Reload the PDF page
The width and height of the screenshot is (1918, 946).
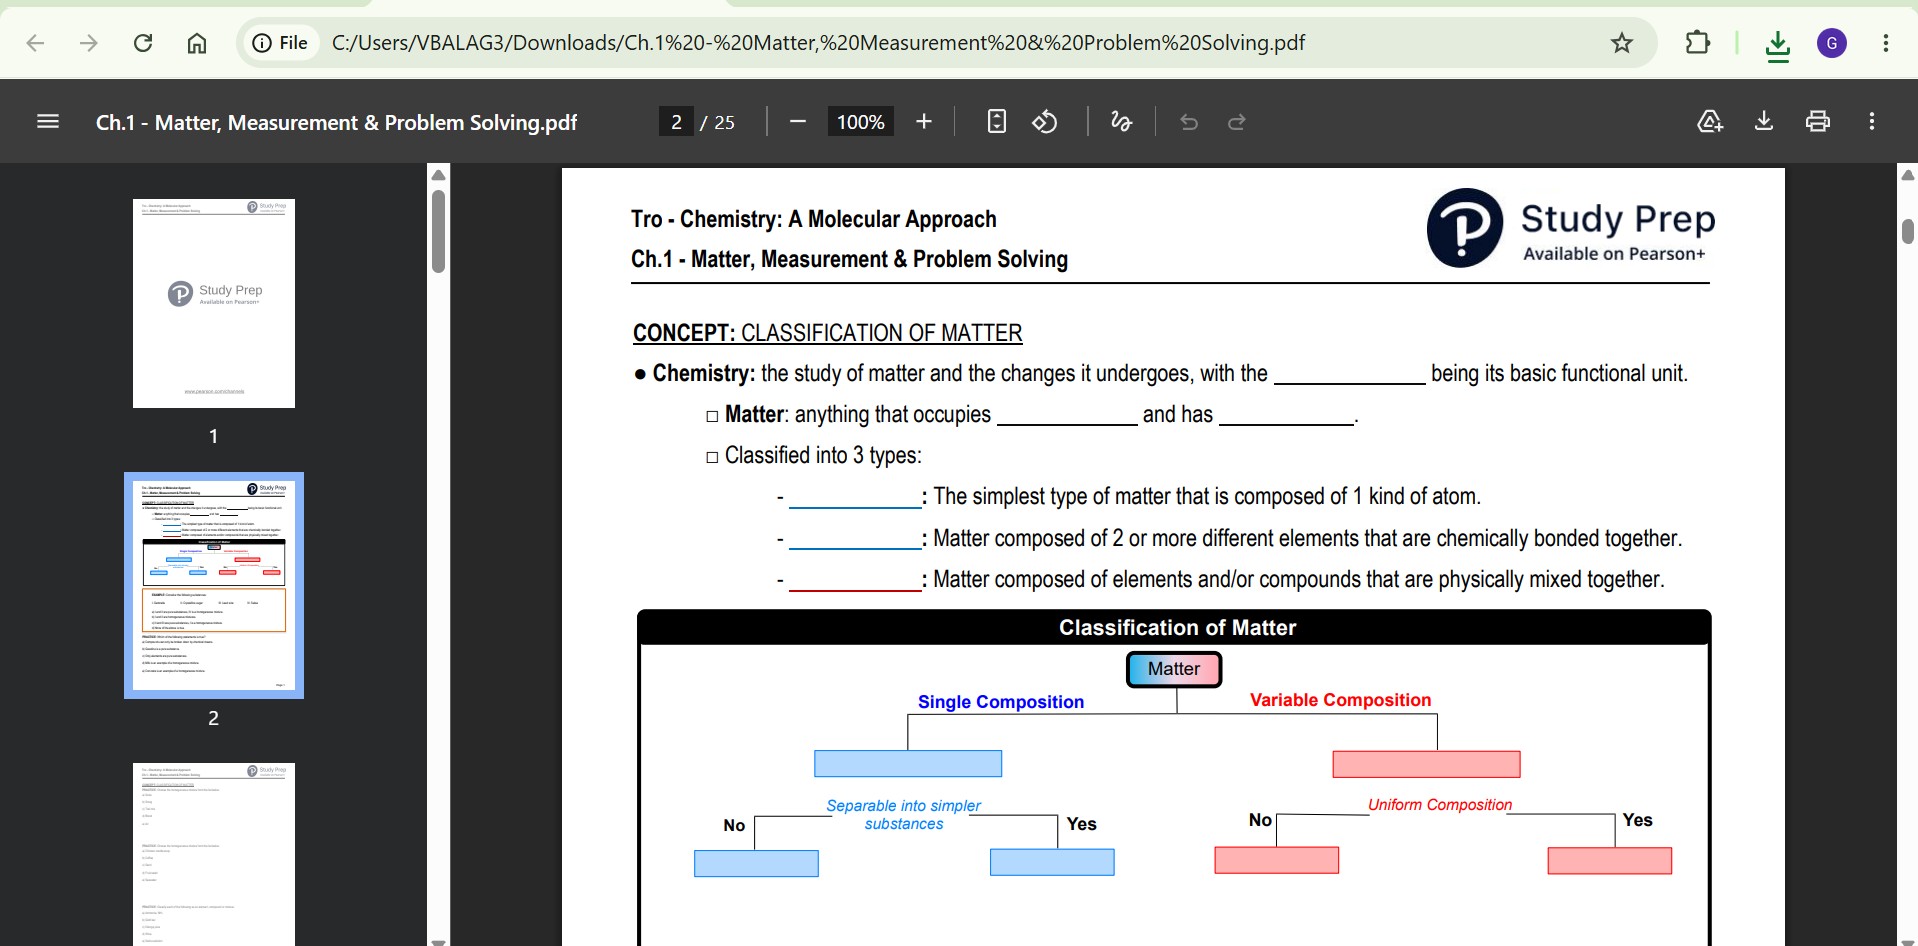tap(143, 43)
